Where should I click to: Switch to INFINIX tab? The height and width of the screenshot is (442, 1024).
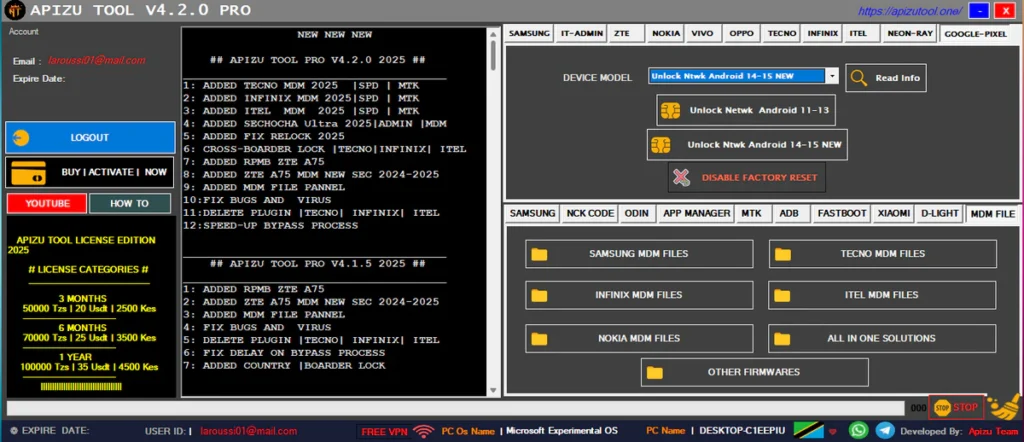click(x=823, y=33)
